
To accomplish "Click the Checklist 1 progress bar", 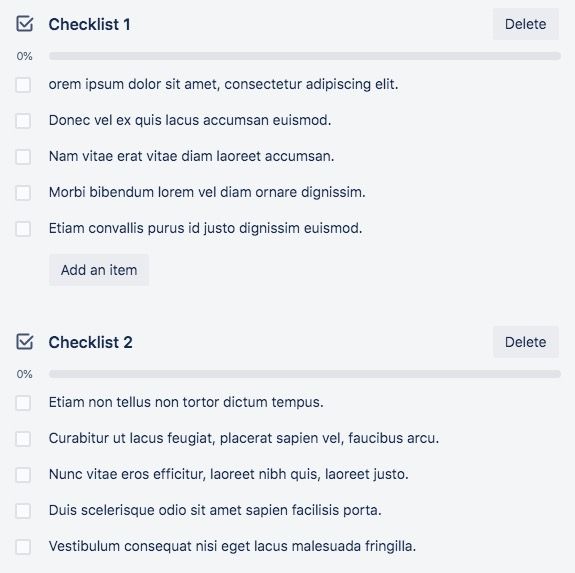I will pos(305,56).
